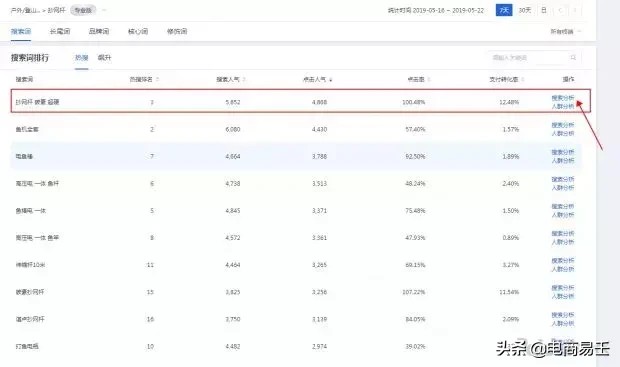
Task: Open 搜索分析 for the 4,464 row
Action: [x=563, y=261]
